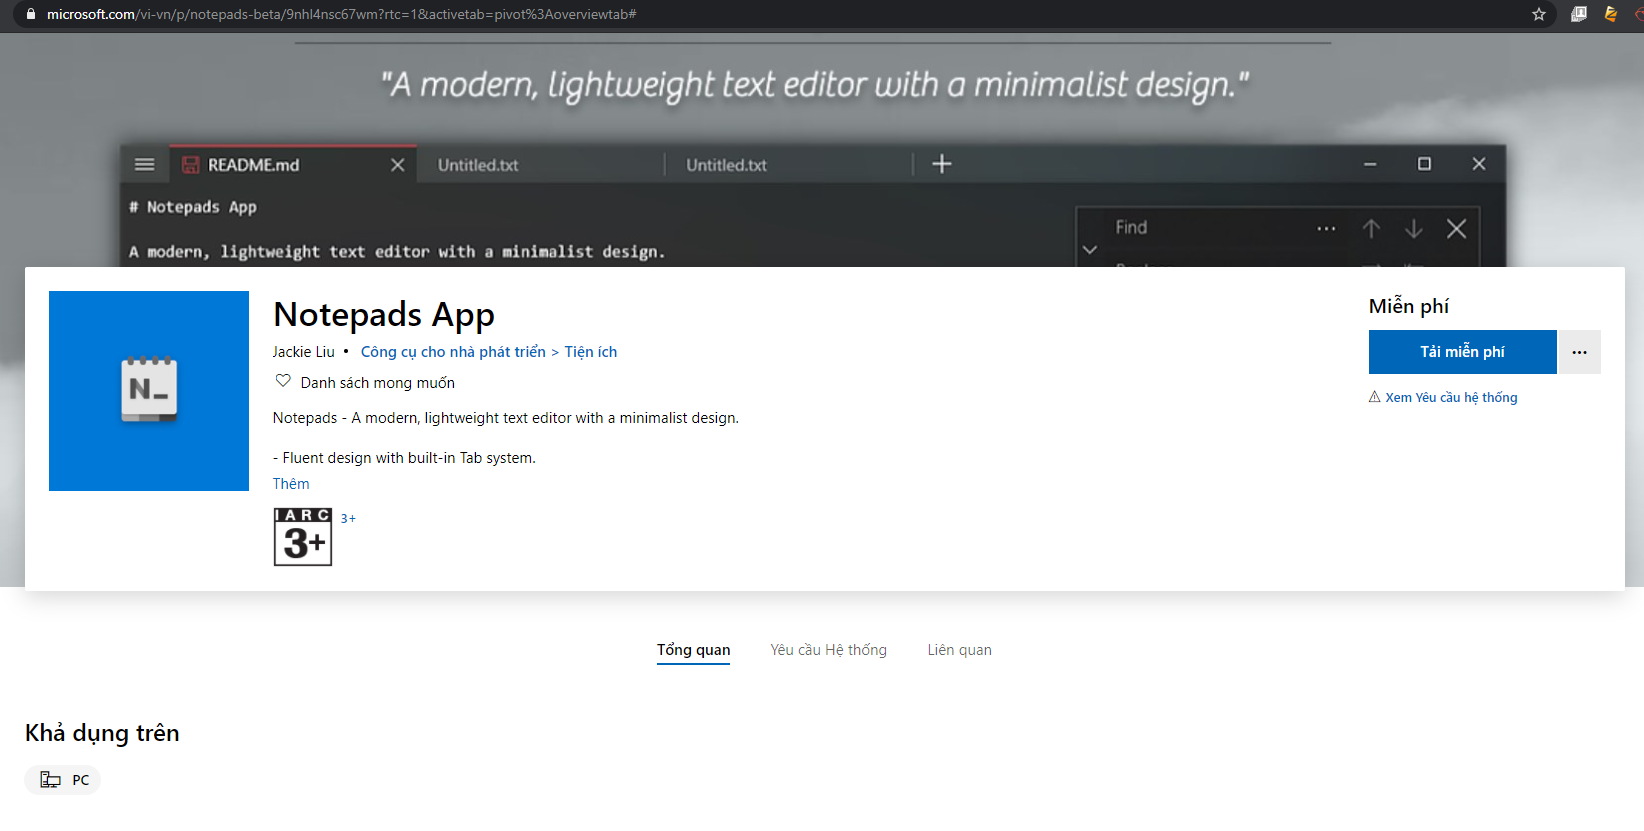Image resolution: width=1644 pixels, height=831 pixels.
Task: Click the browser address bar URL
Action: pyautogui.click(x=341, y=14)
